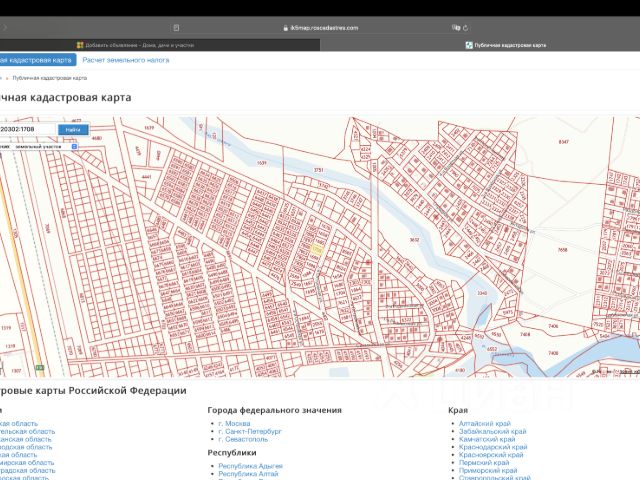Screen dimensions: 640x480
Task: Open Алтайский край link
Action: pos(483,423)
